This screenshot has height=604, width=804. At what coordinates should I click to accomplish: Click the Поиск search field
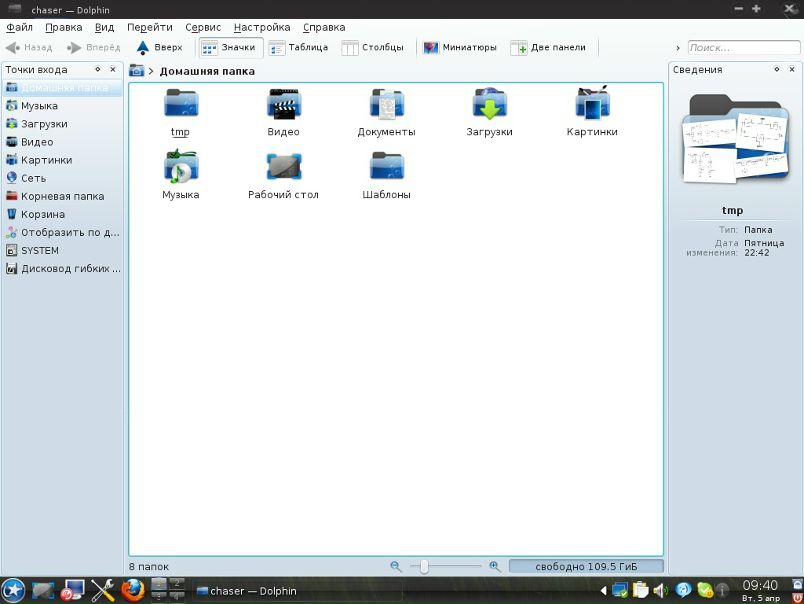pos(742,47)
